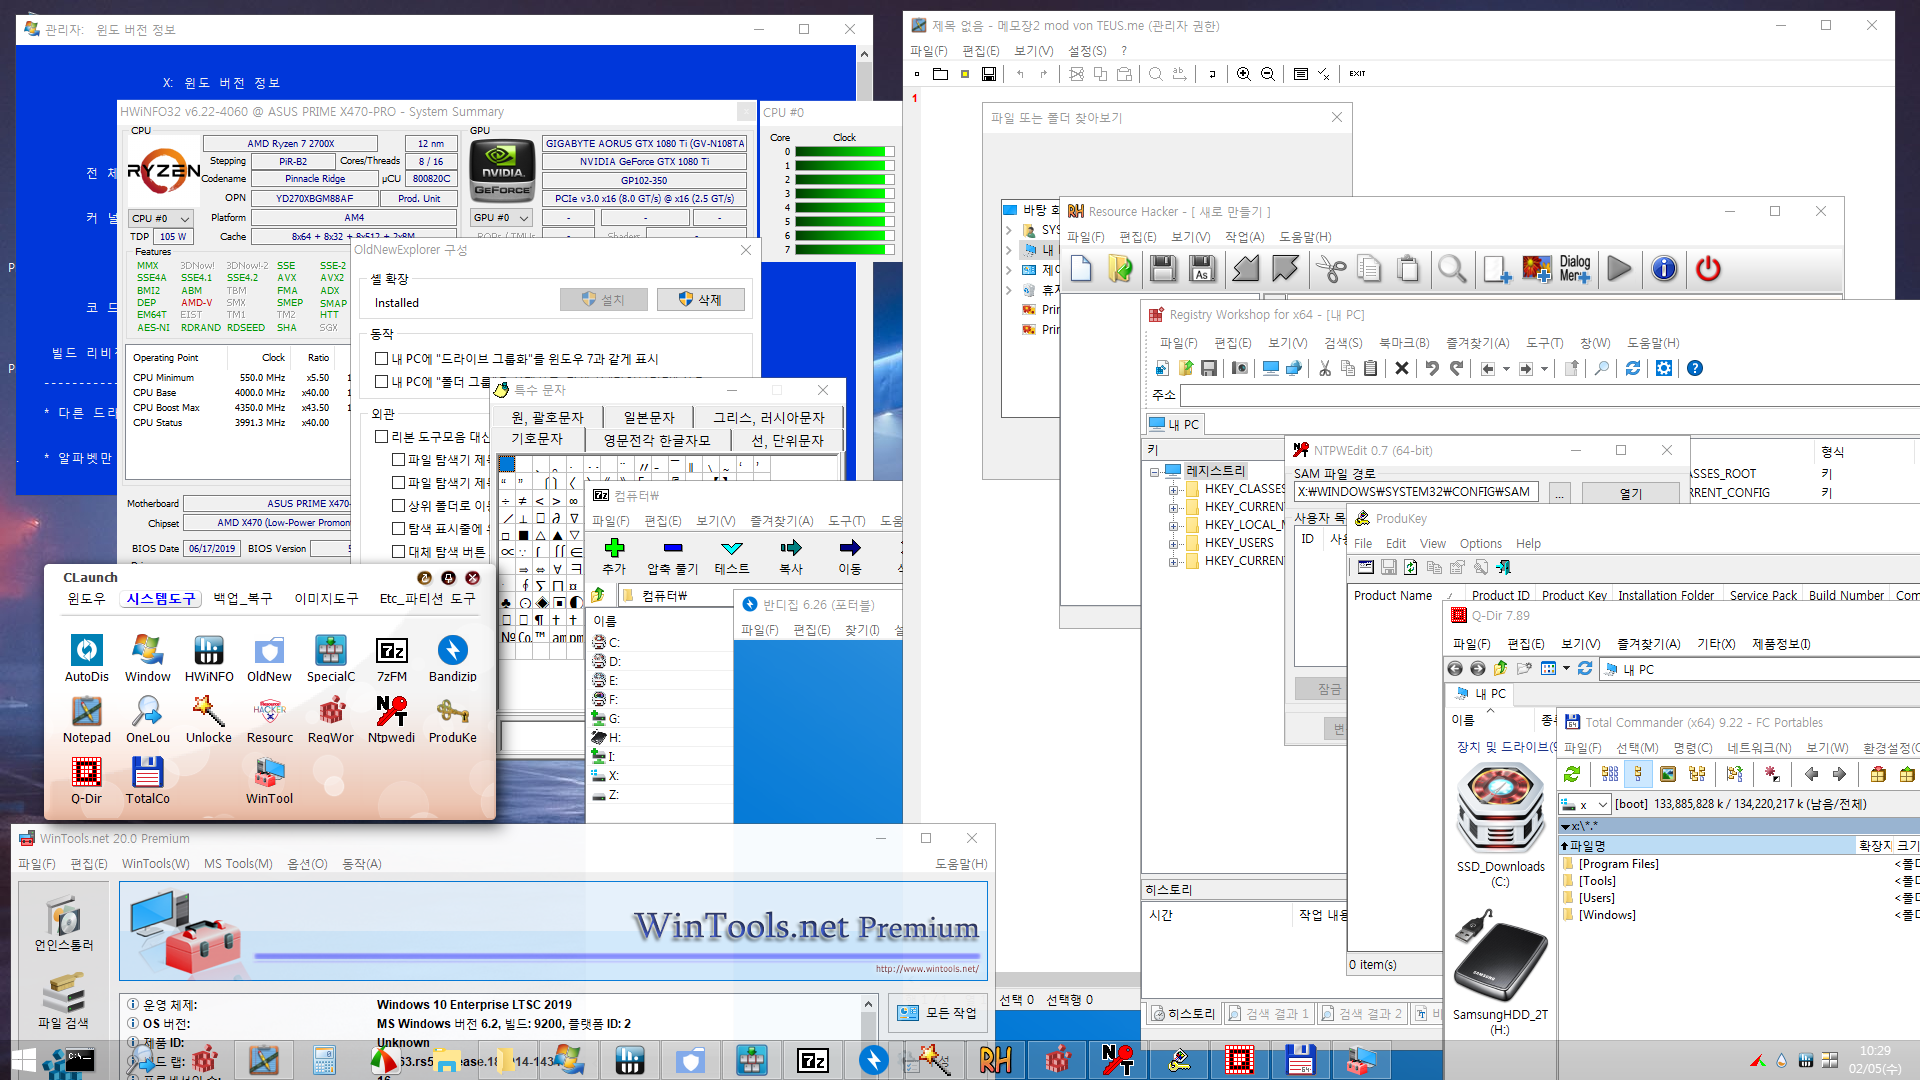Click the Uninstaller icon in WinTools.net sidebar
Image resolution: width=1920 pixels, height=1080 pixels.
64,924
